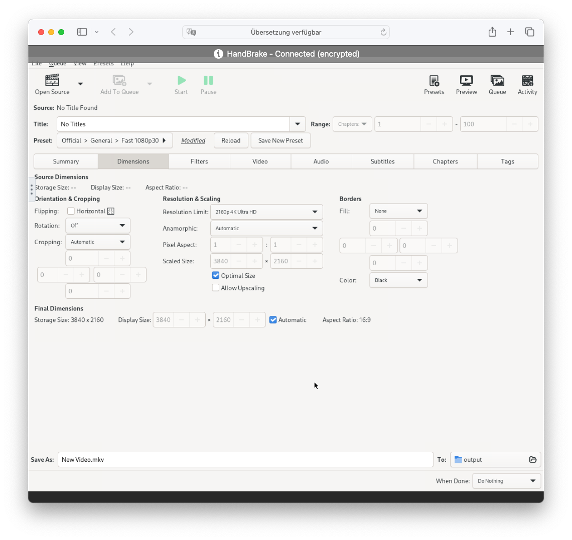
Task: Click the Open Source toolbar icon
Action: [52, 80]
